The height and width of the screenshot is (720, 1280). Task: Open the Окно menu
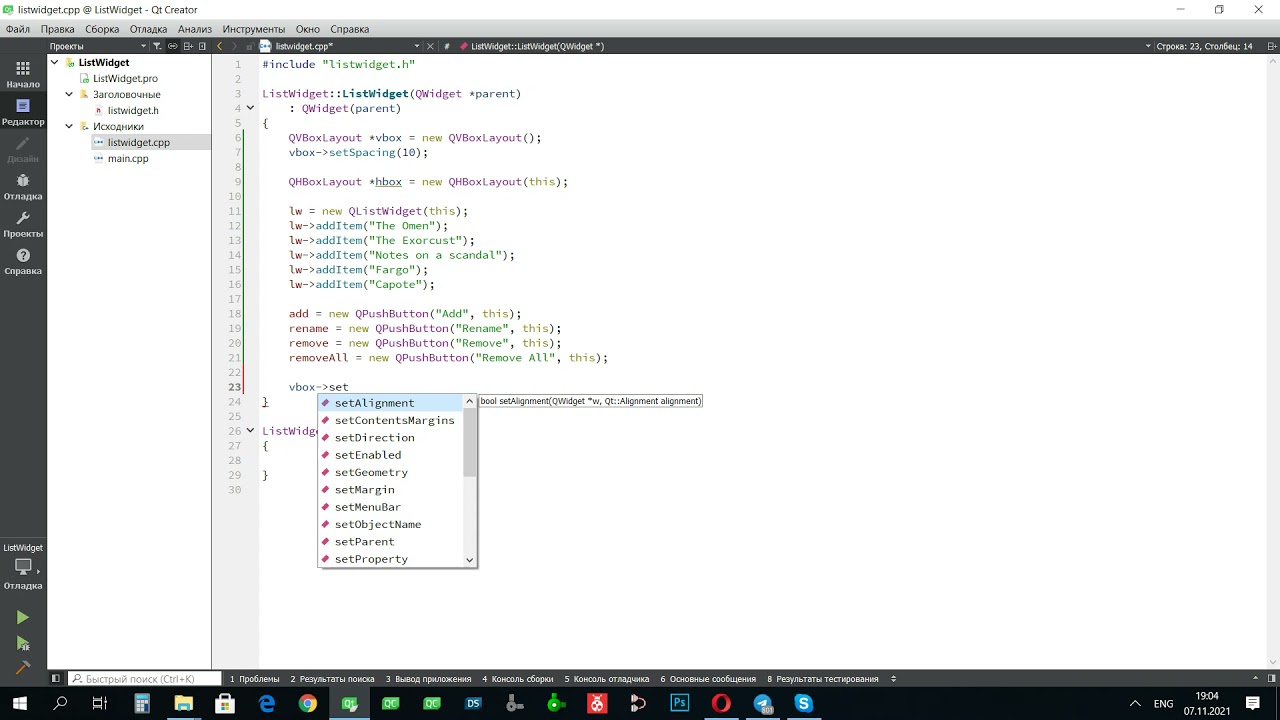click(x=308, y=29)
